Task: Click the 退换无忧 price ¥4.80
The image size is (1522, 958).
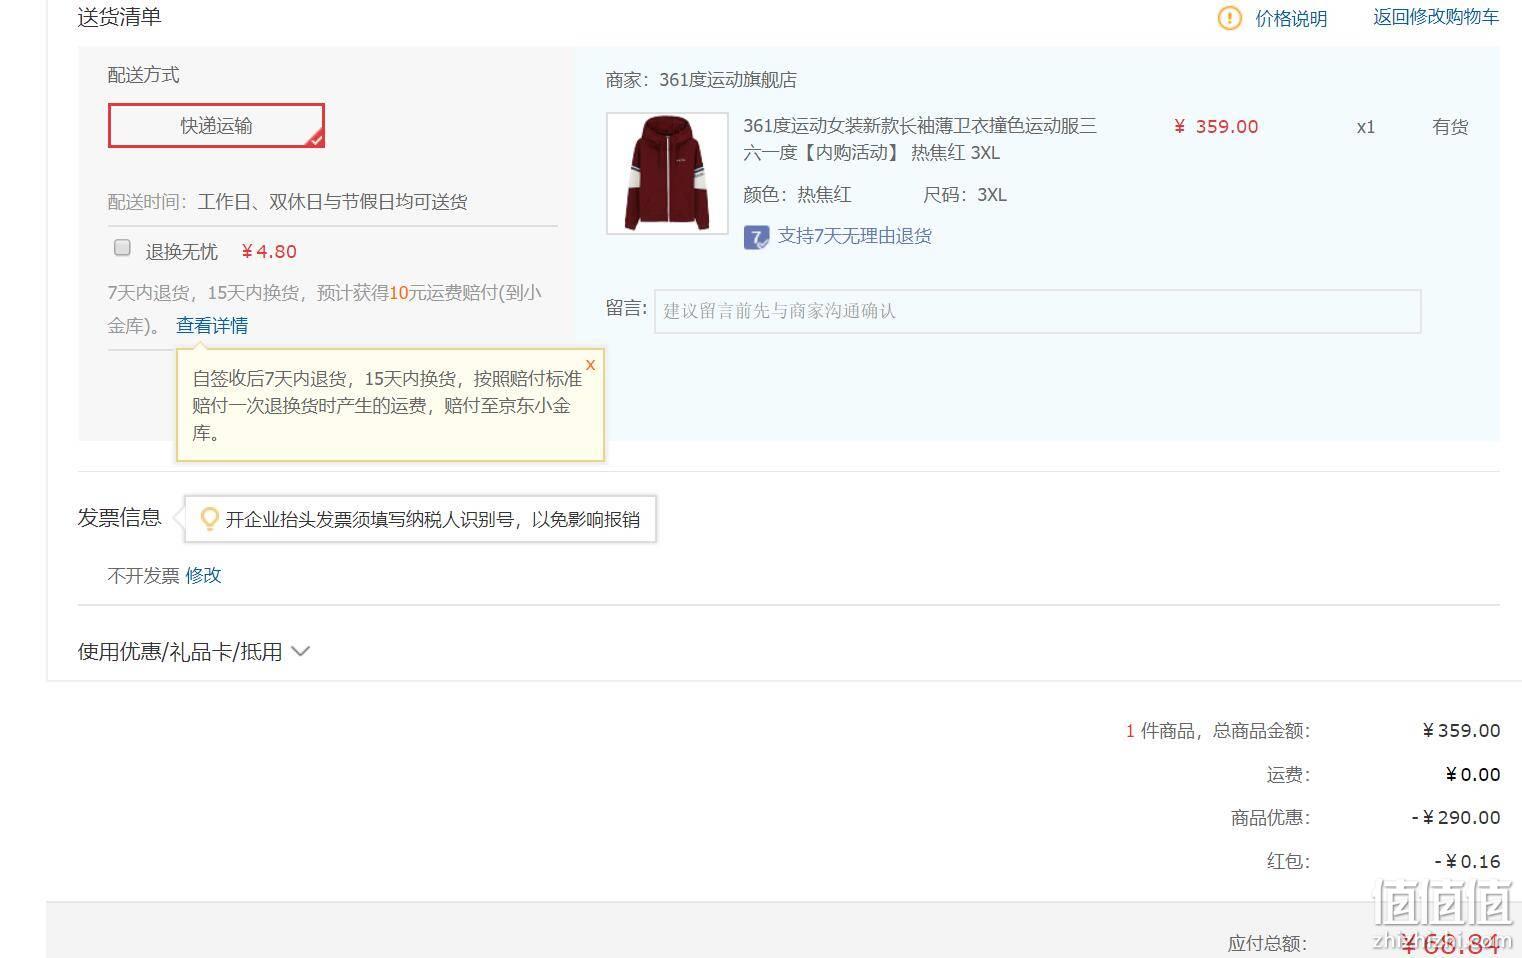Action: (x=269, y=252)
